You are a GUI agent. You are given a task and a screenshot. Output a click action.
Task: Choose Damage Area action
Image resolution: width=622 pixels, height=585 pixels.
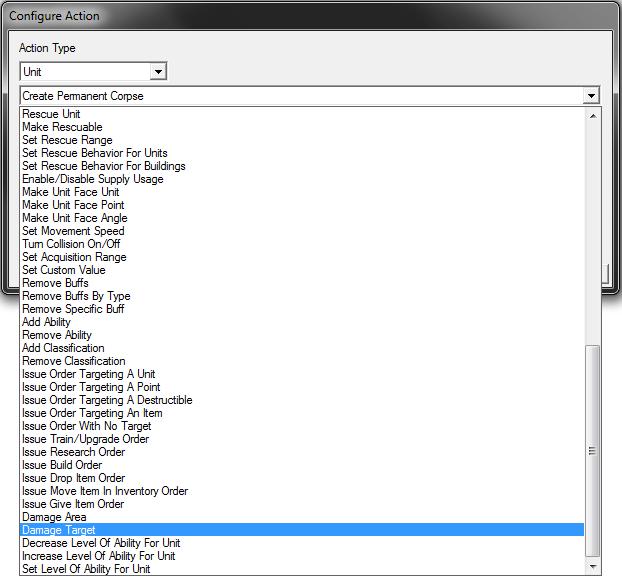302,517
